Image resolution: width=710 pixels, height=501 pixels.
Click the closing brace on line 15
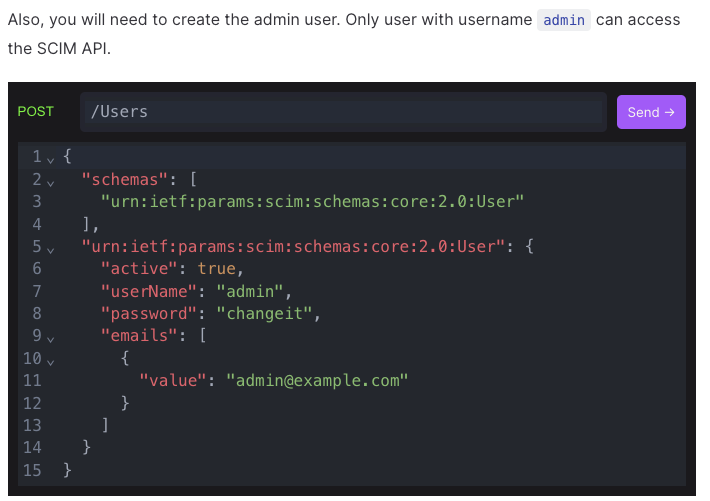[x=67, y=470]
